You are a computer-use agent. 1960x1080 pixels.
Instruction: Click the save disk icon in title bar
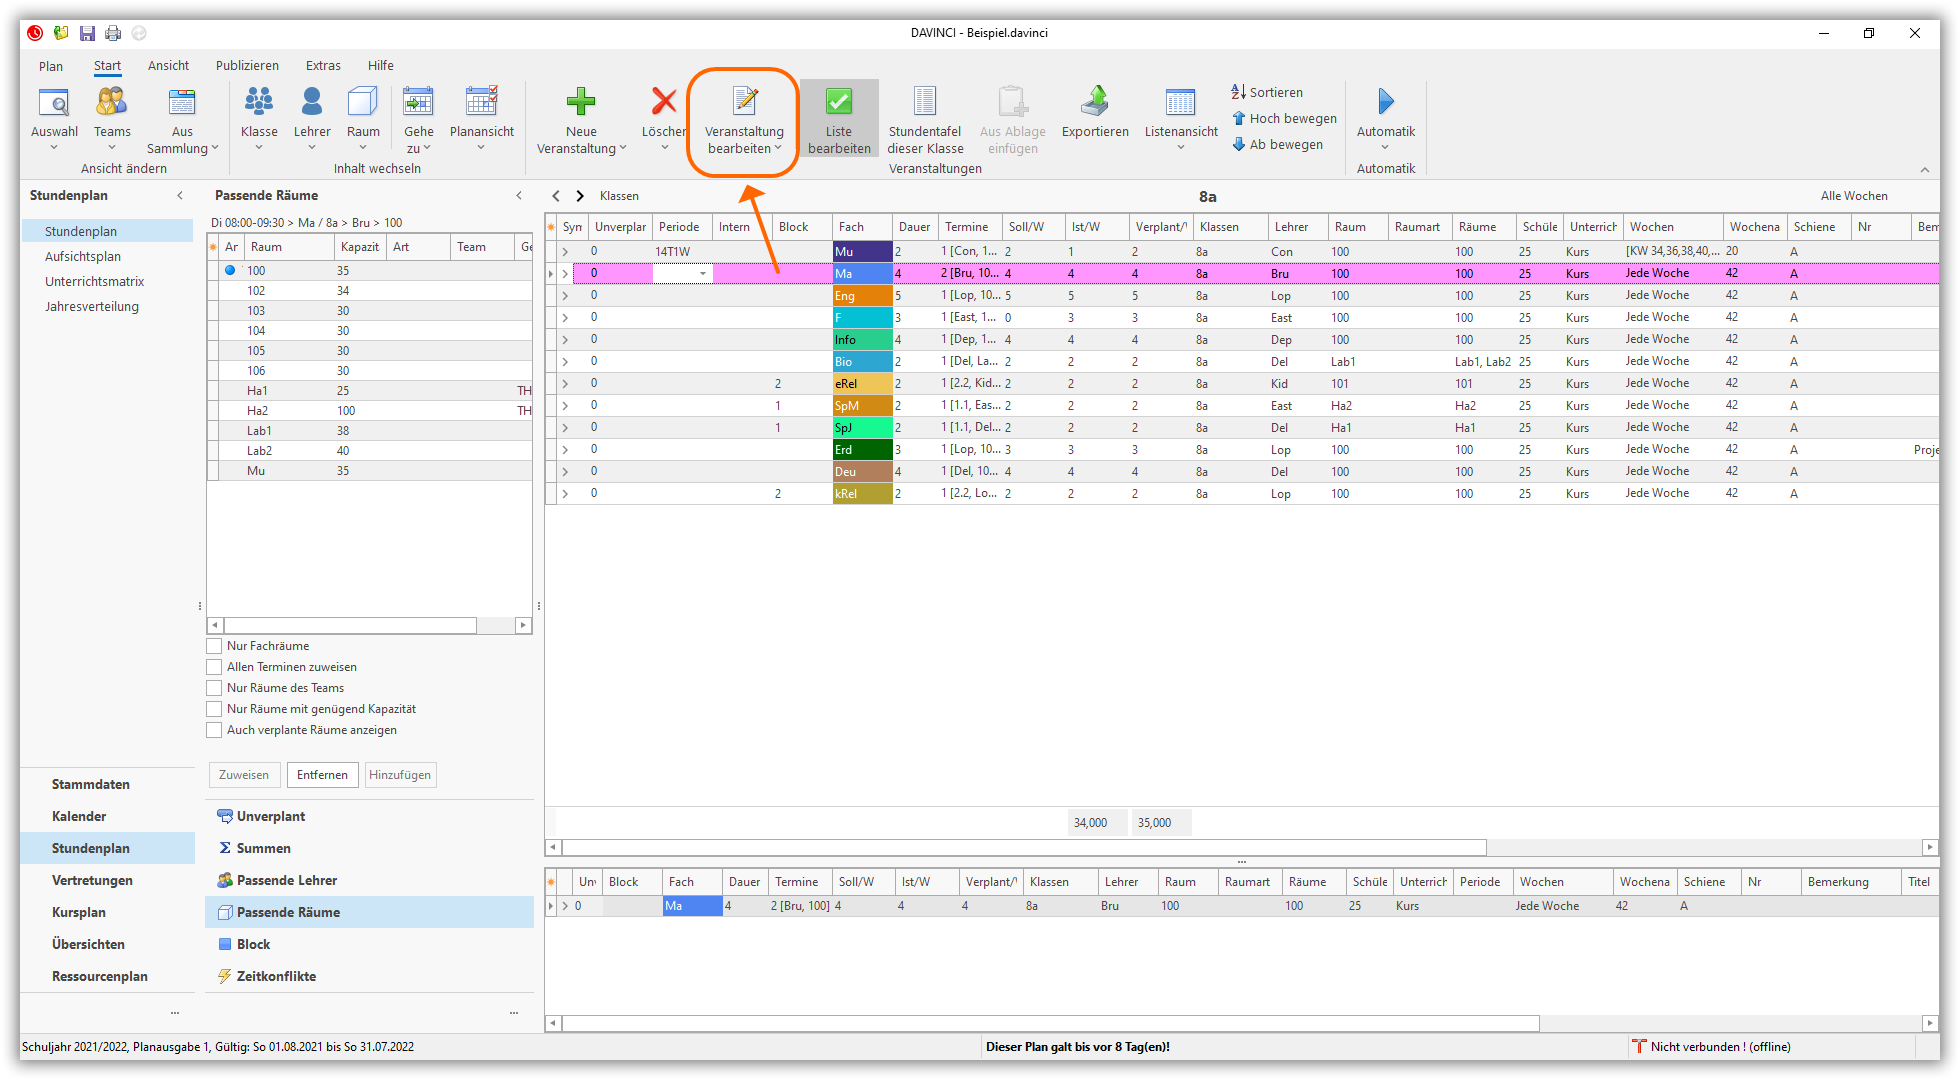pos(87,33)
